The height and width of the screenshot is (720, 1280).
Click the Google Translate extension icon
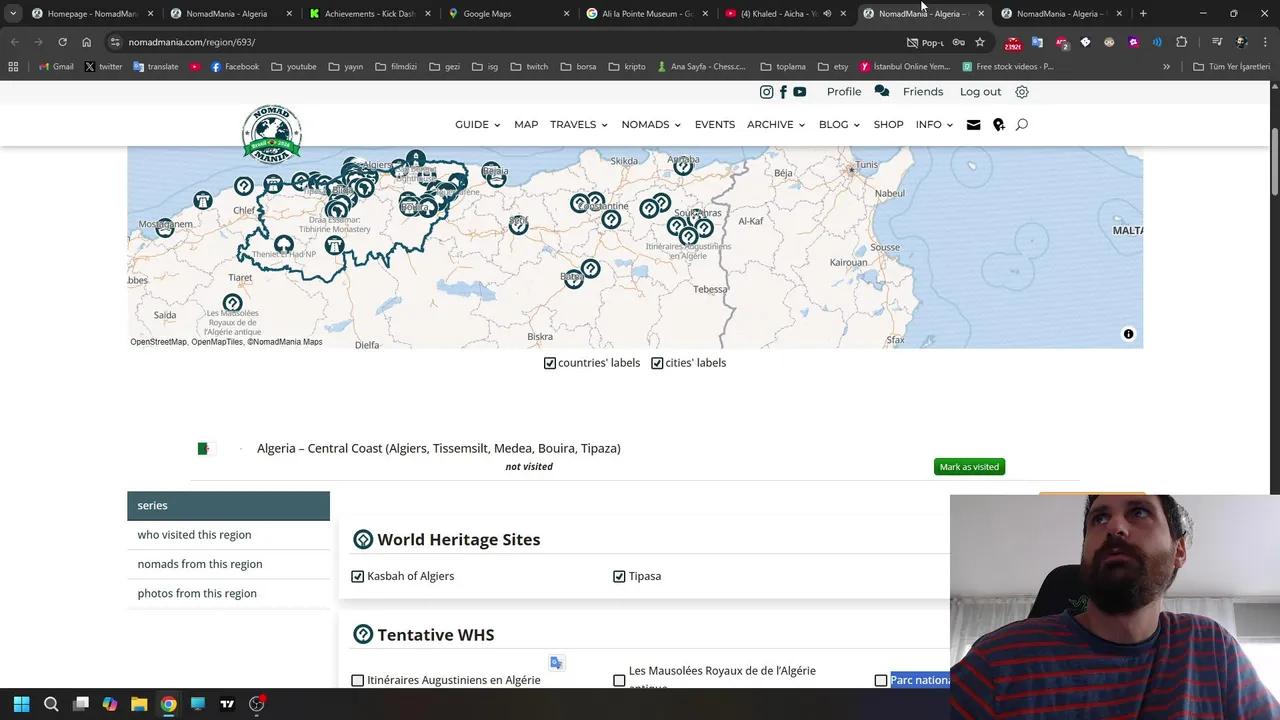tap(1037, 42)
